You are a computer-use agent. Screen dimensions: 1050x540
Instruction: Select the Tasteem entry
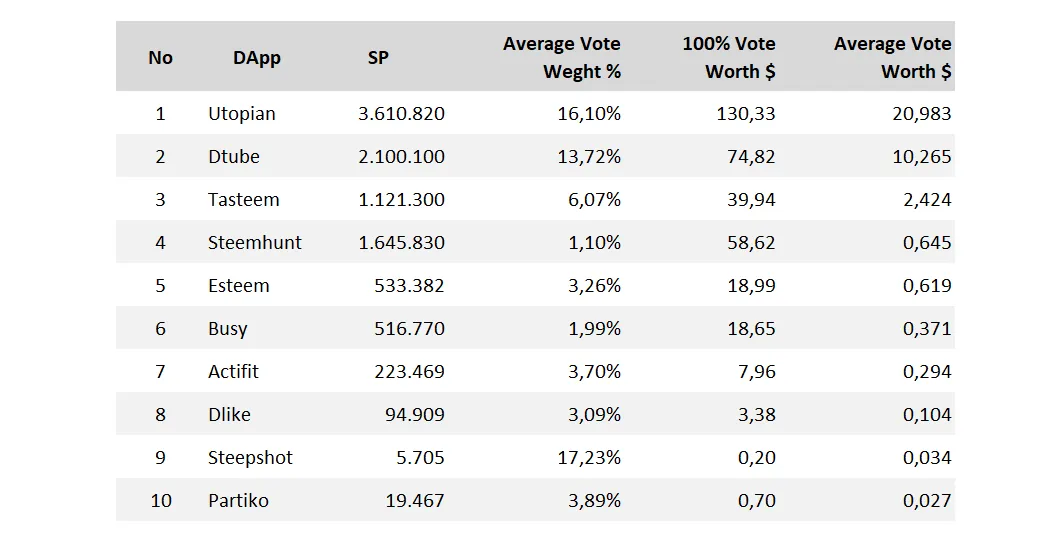click(243, 200)
